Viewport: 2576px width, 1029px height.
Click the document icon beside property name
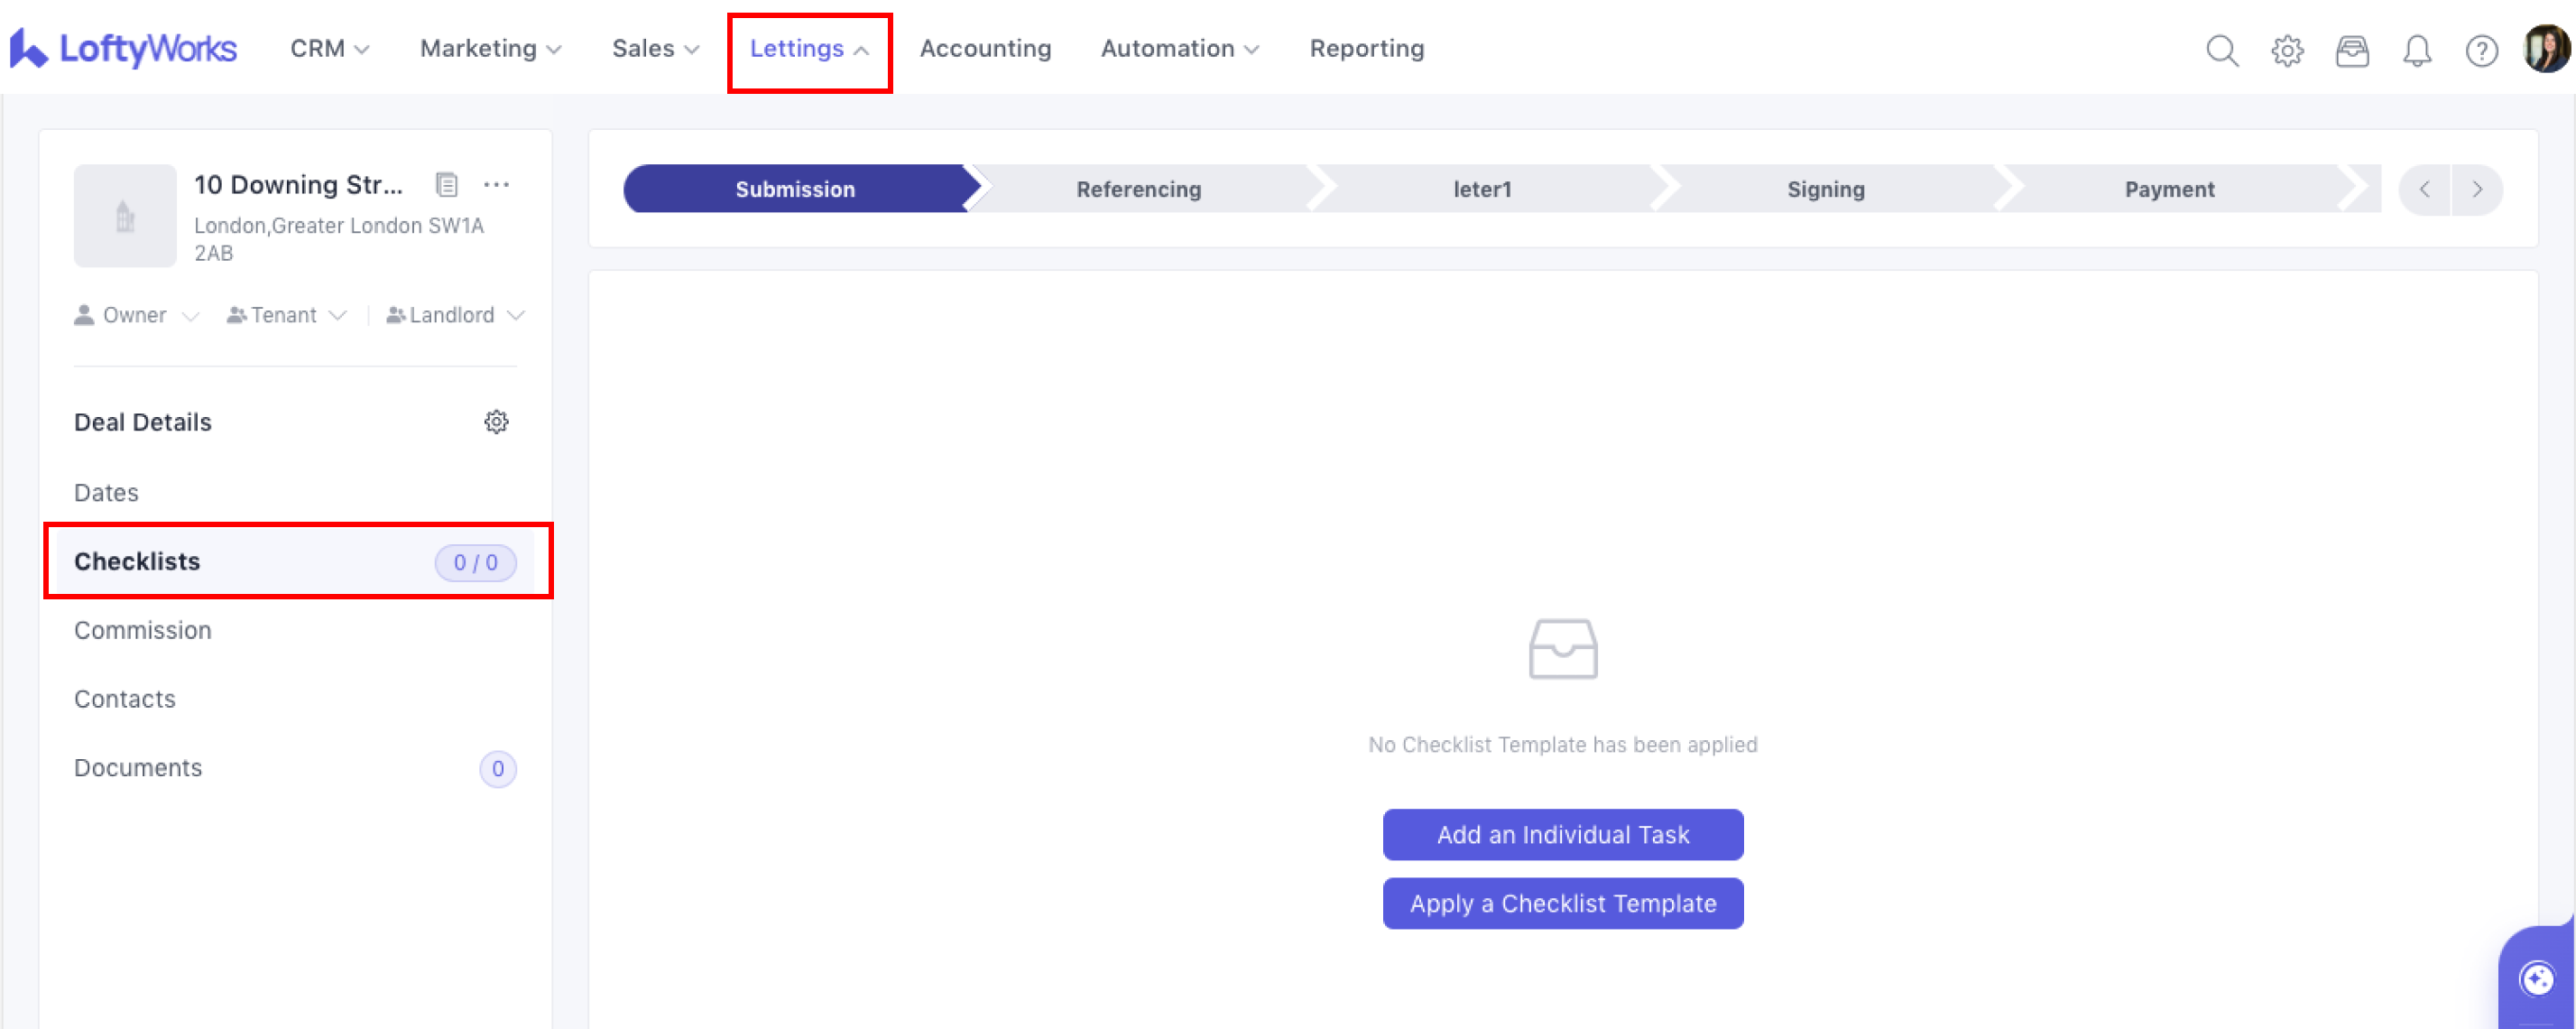446,184
